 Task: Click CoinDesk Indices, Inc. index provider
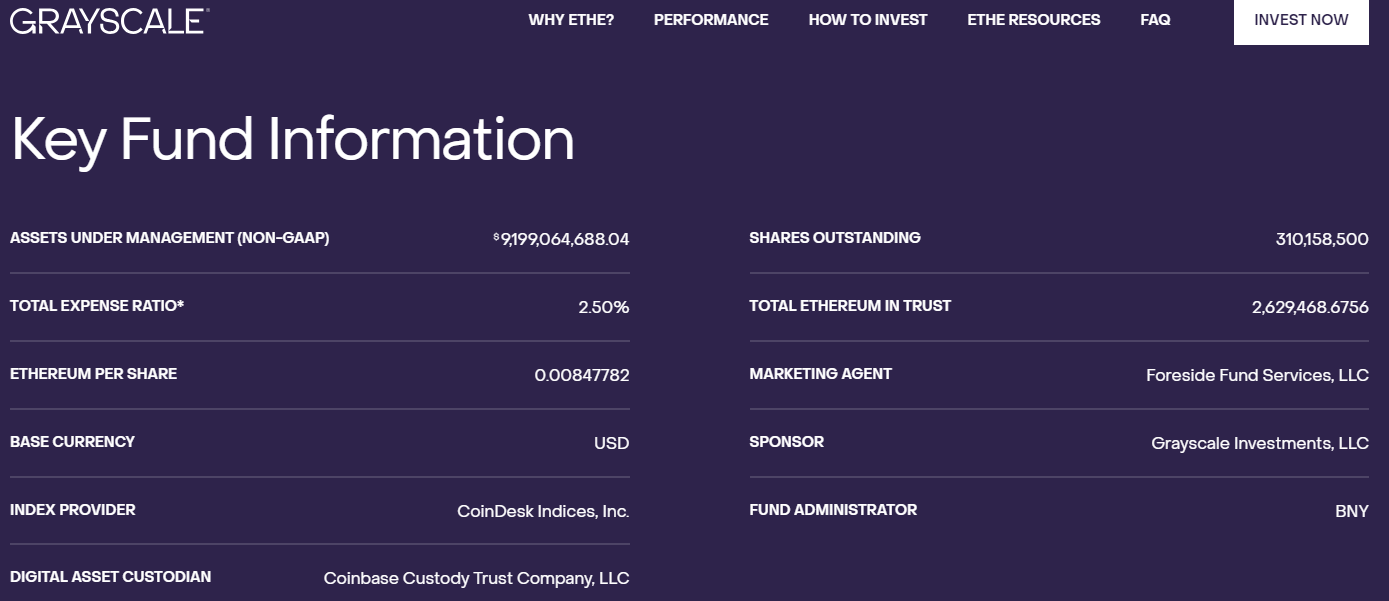(541, 510)
